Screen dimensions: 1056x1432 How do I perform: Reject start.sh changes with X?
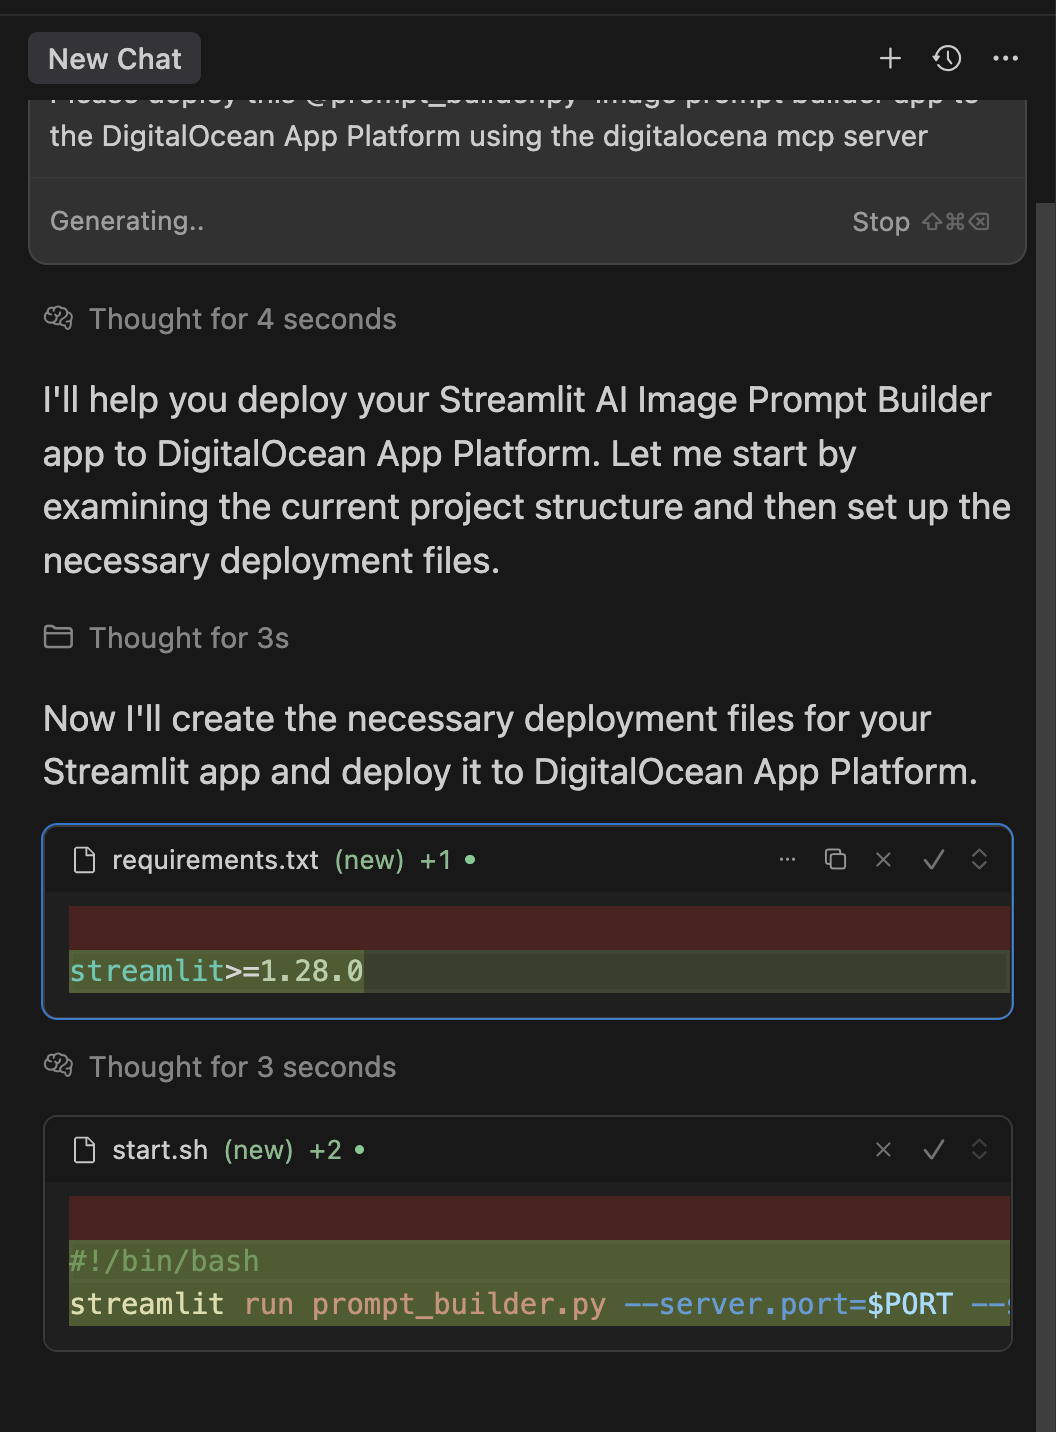883,1150
